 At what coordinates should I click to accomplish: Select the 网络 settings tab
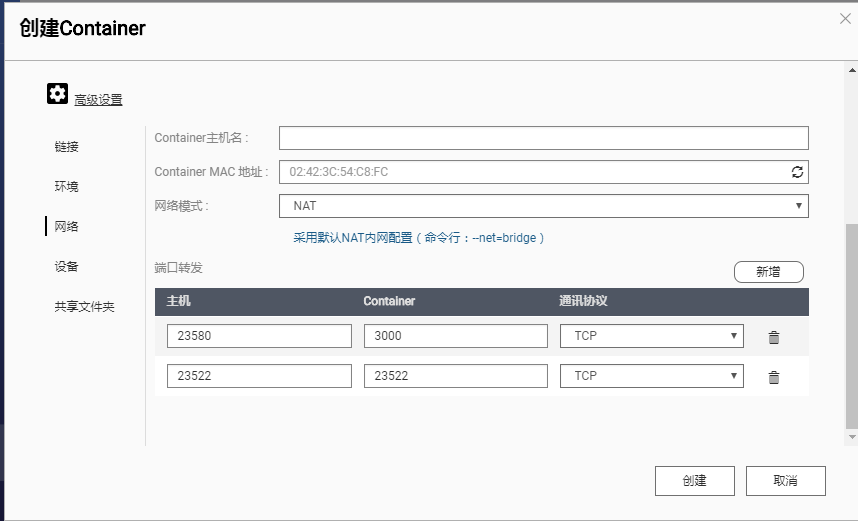(x=67, y=227)
